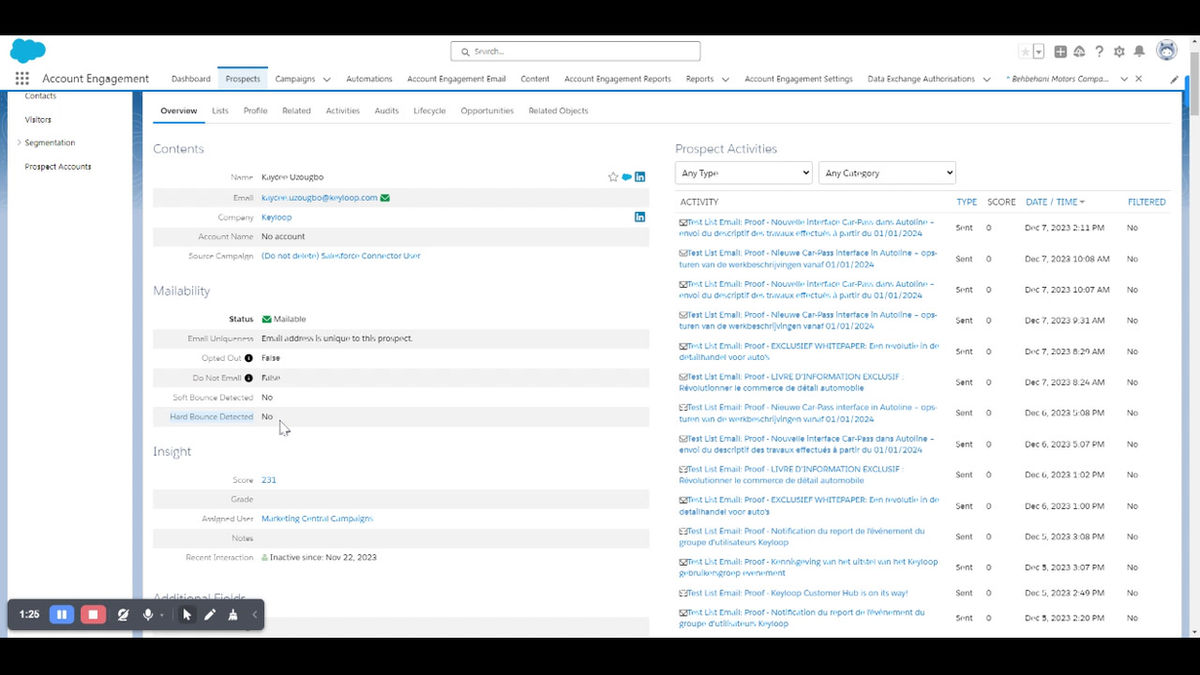Screen dimensions: 1200x675
Task: Toggle the webcam off icon in recorder
Action: point(123,614)
